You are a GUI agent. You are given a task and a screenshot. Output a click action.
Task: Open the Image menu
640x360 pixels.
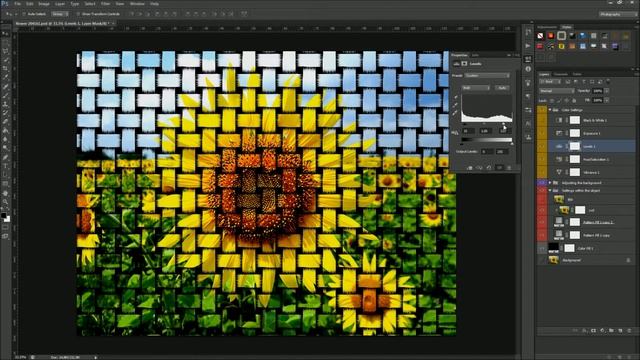[44, 4]
